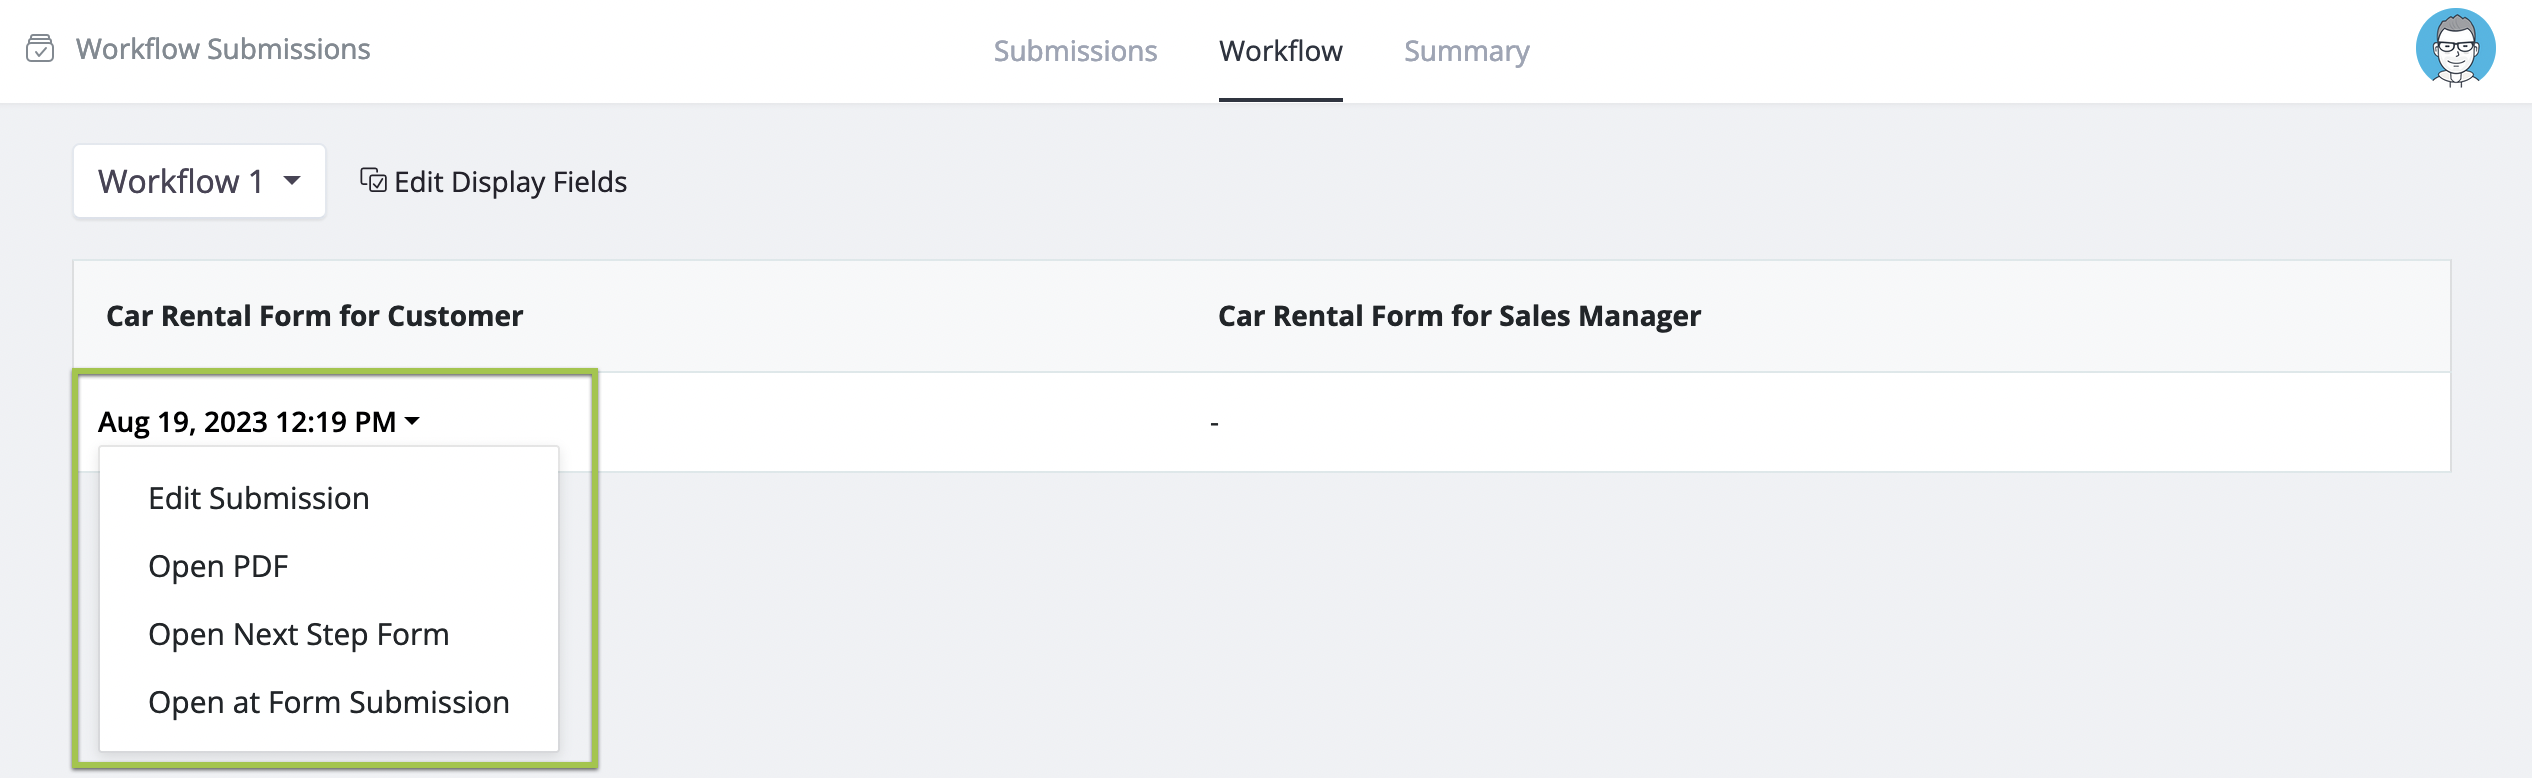The width and height of the screenshot is (2532, 778).
Task: Select the Workflow tab
Action: 1280,51
